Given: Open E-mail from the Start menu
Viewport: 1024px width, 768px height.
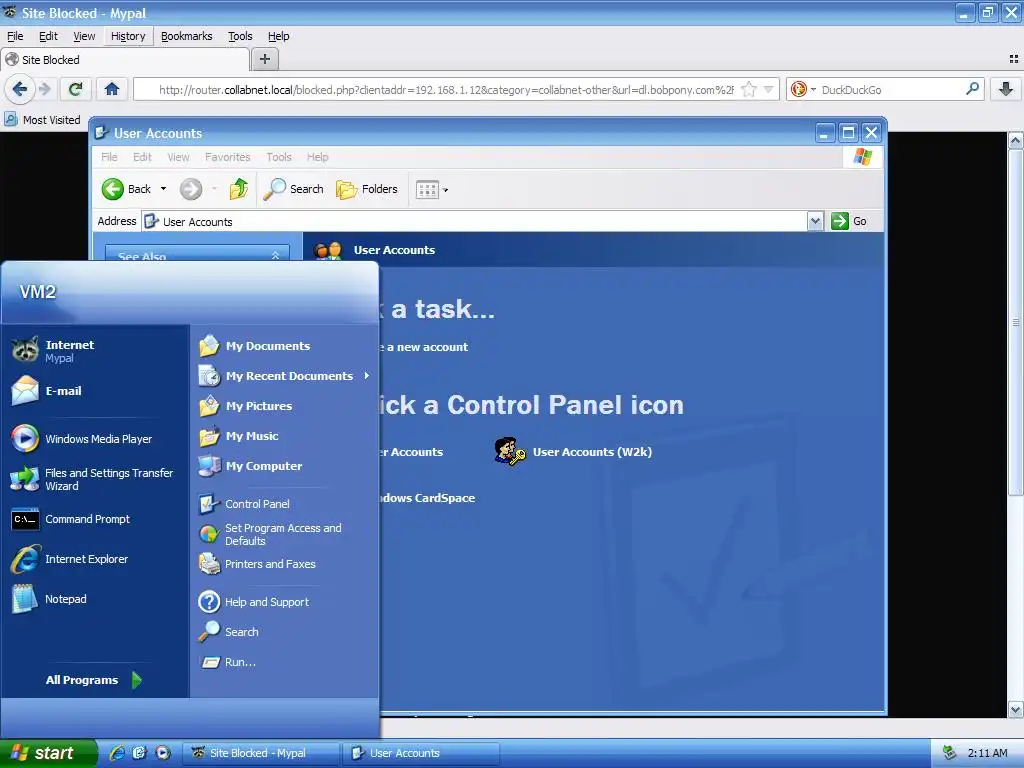Looking at the screenshot, I should 47,391.
